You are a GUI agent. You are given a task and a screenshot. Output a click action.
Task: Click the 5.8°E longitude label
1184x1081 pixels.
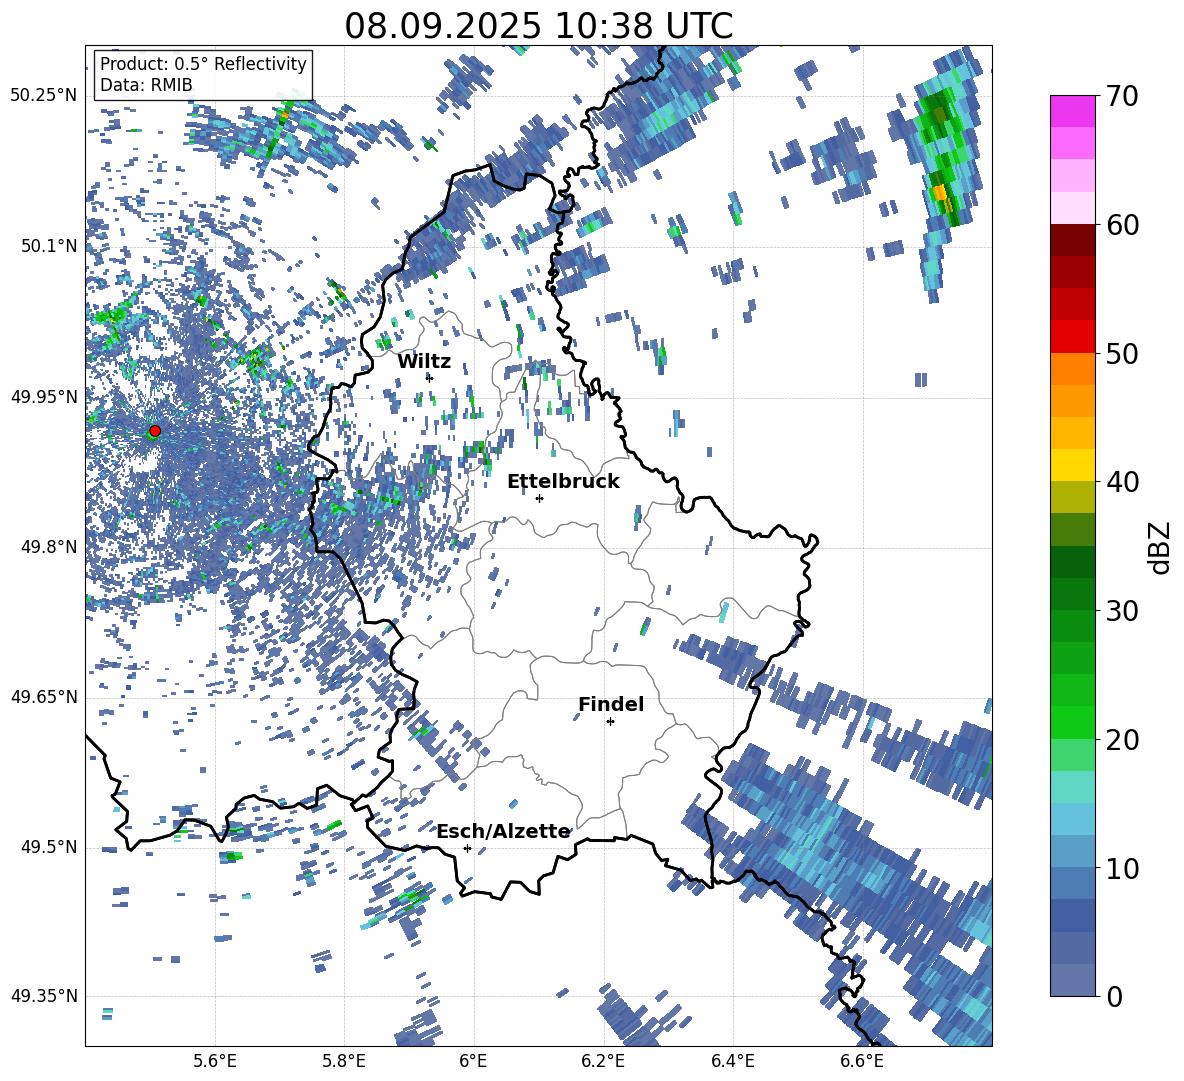click(344, 1061)
